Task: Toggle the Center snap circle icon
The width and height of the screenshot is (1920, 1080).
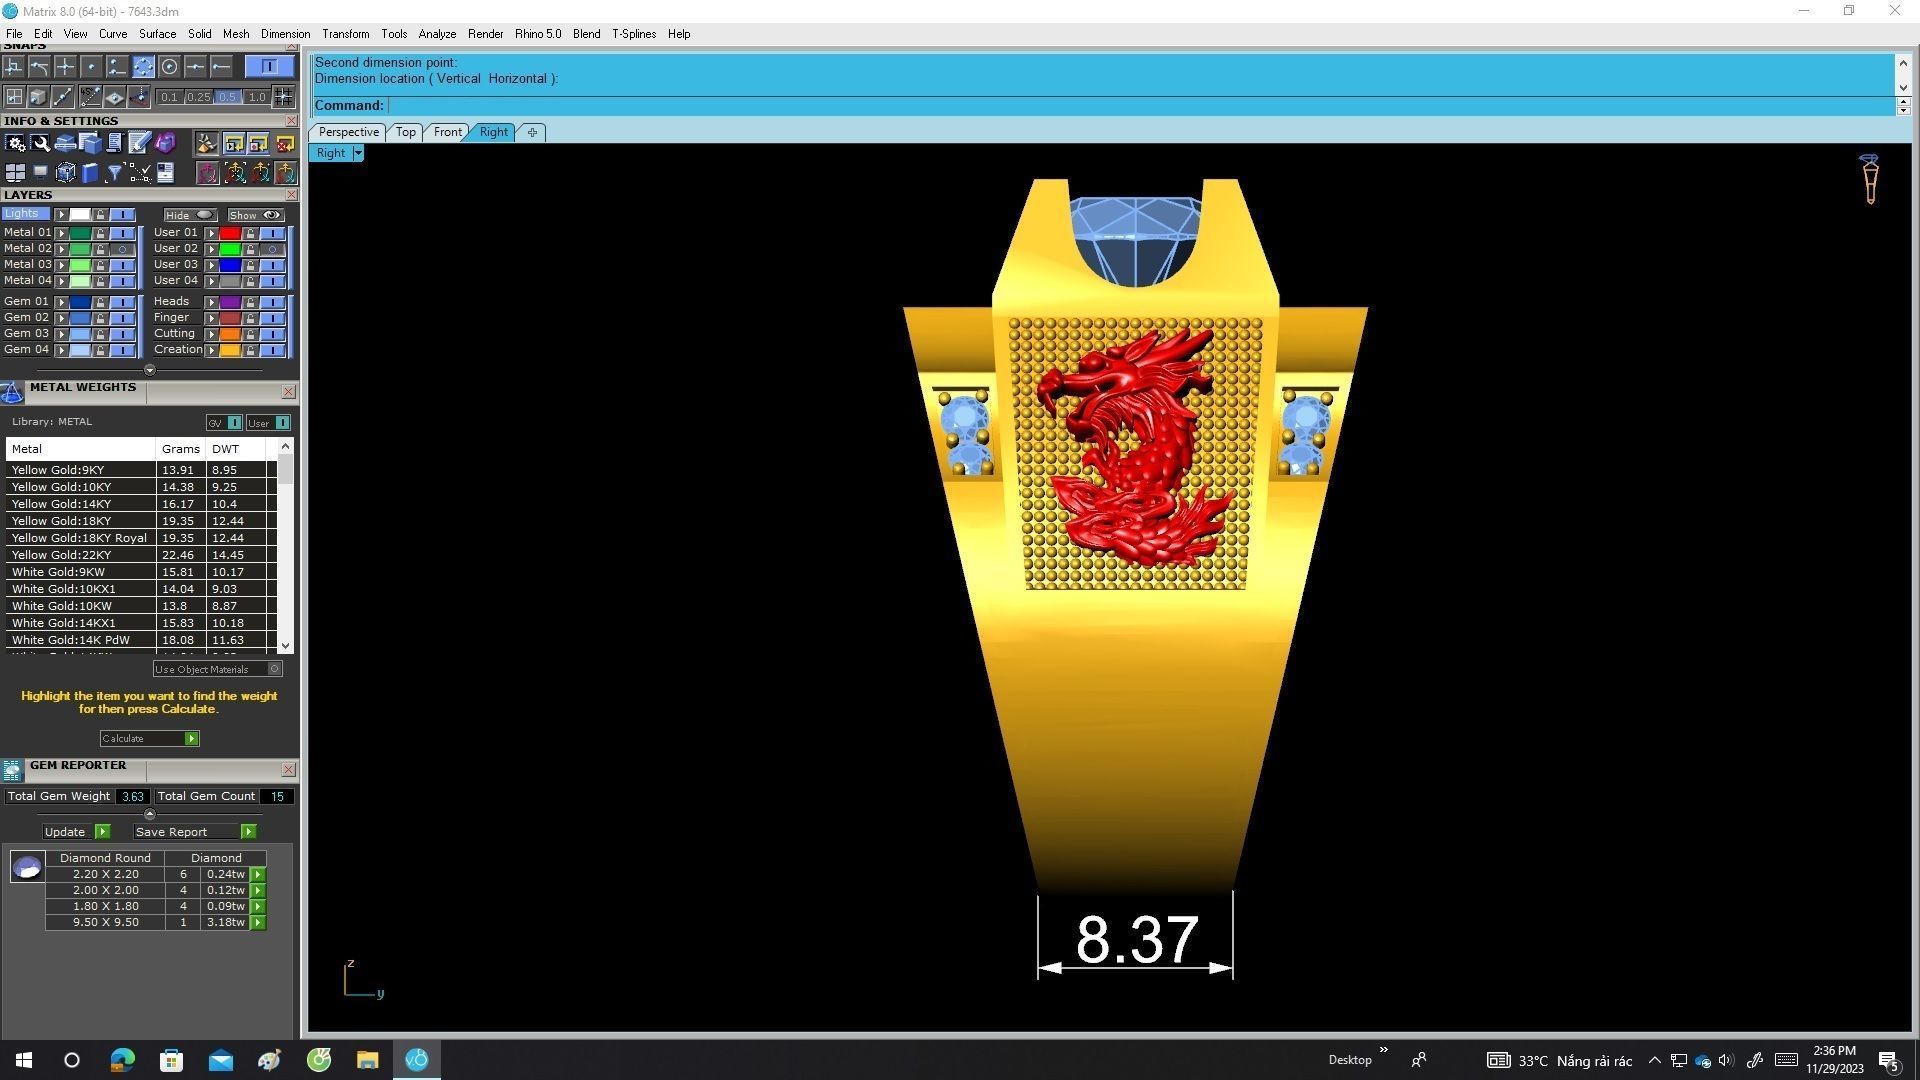Action: [169, 67]
